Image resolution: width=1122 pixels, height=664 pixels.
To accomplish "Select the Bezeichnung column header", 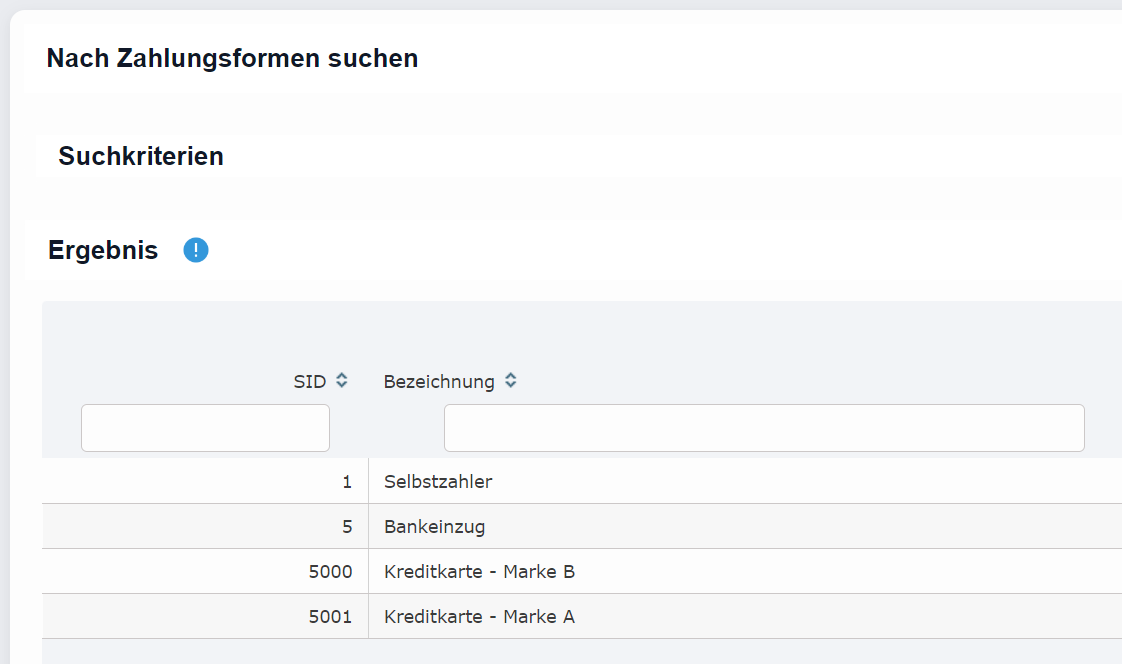I will 440,381.
